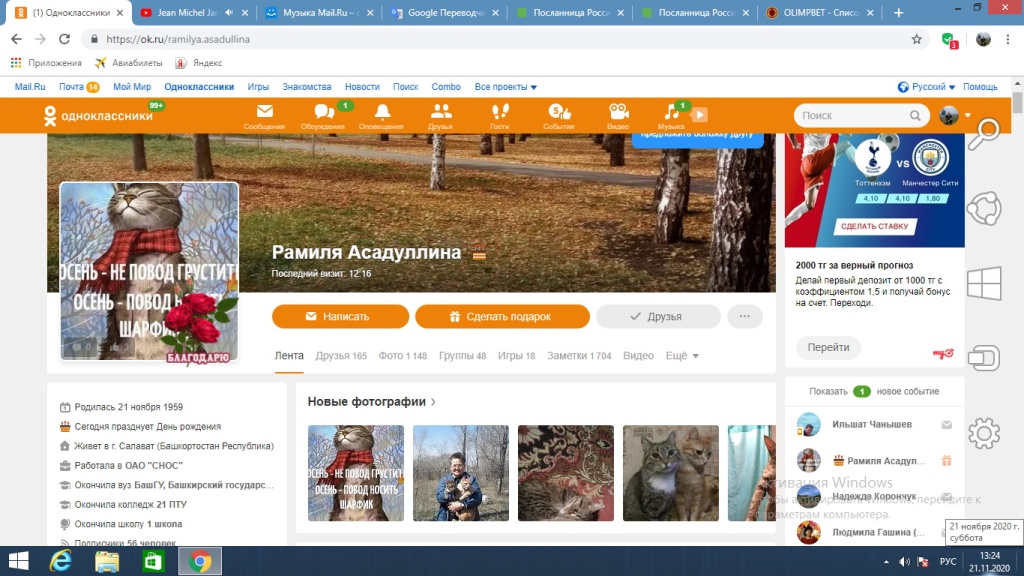Open File Explorer from taskbar
The height and width of the screenshot is (576, 1024).
[x=106, y=561]
